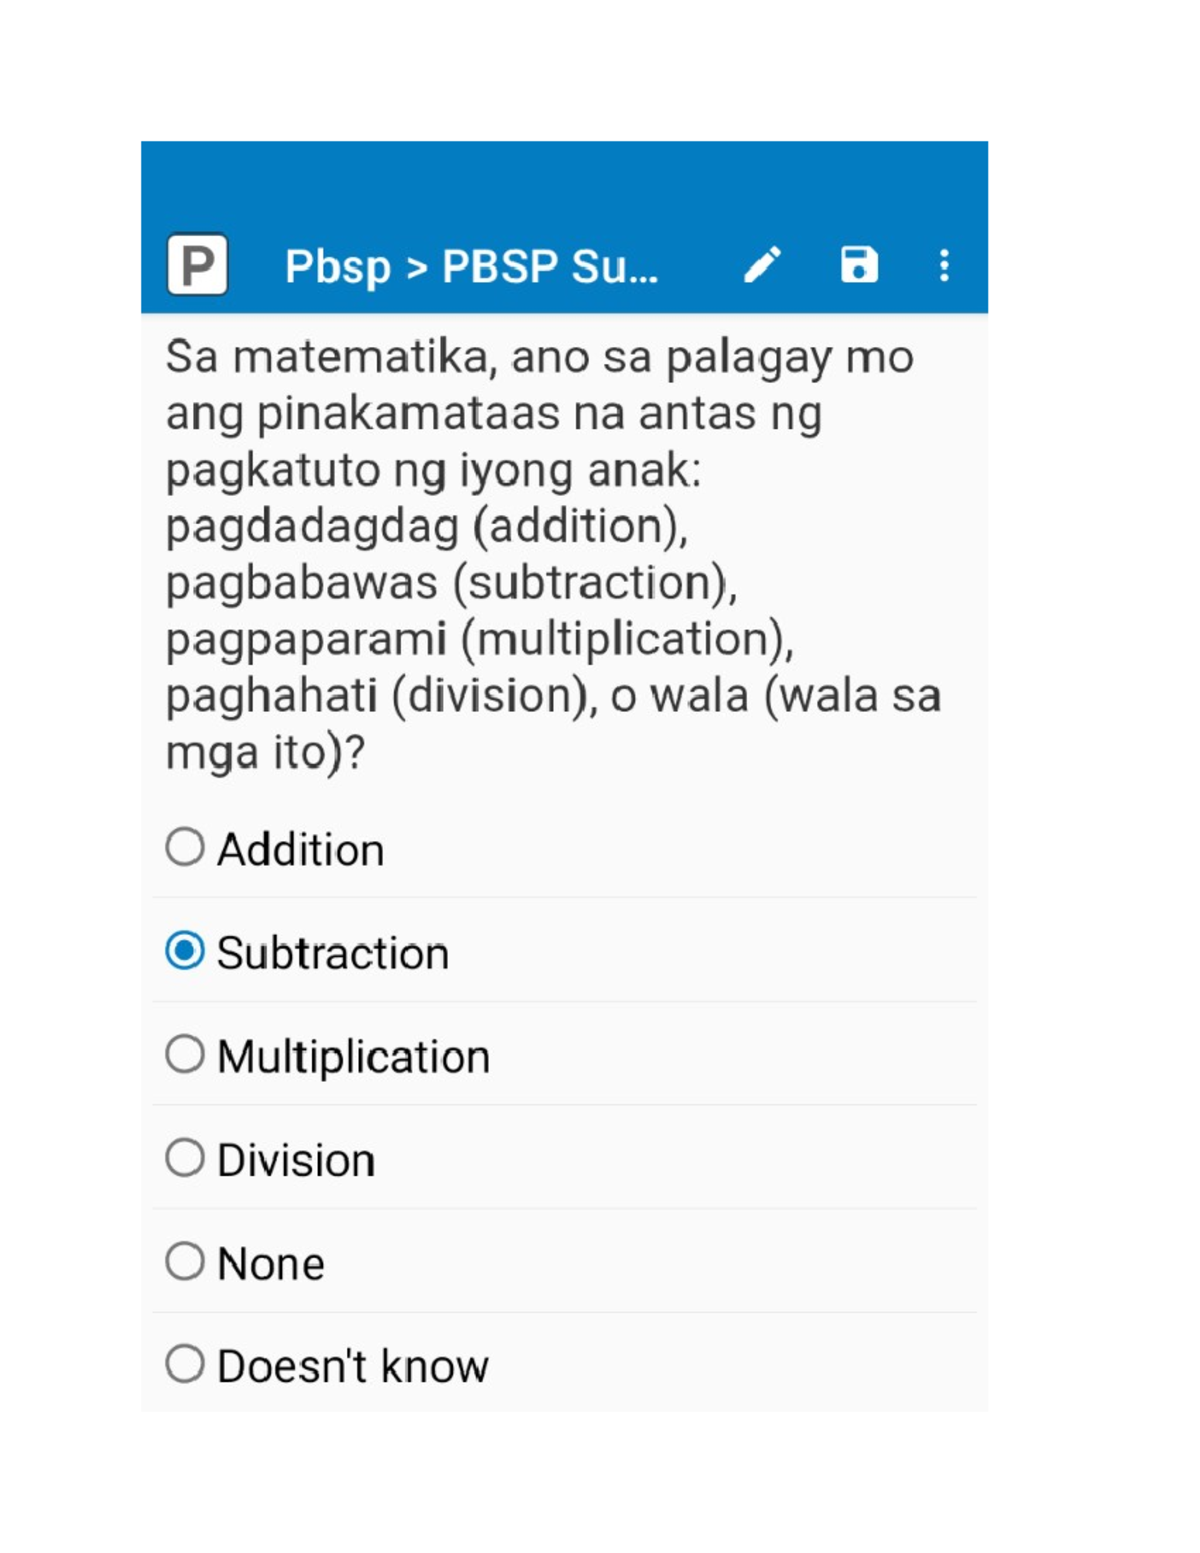Select the Addition radio button
Viewport: 1200px width, 1553px height.
(185, 847)
